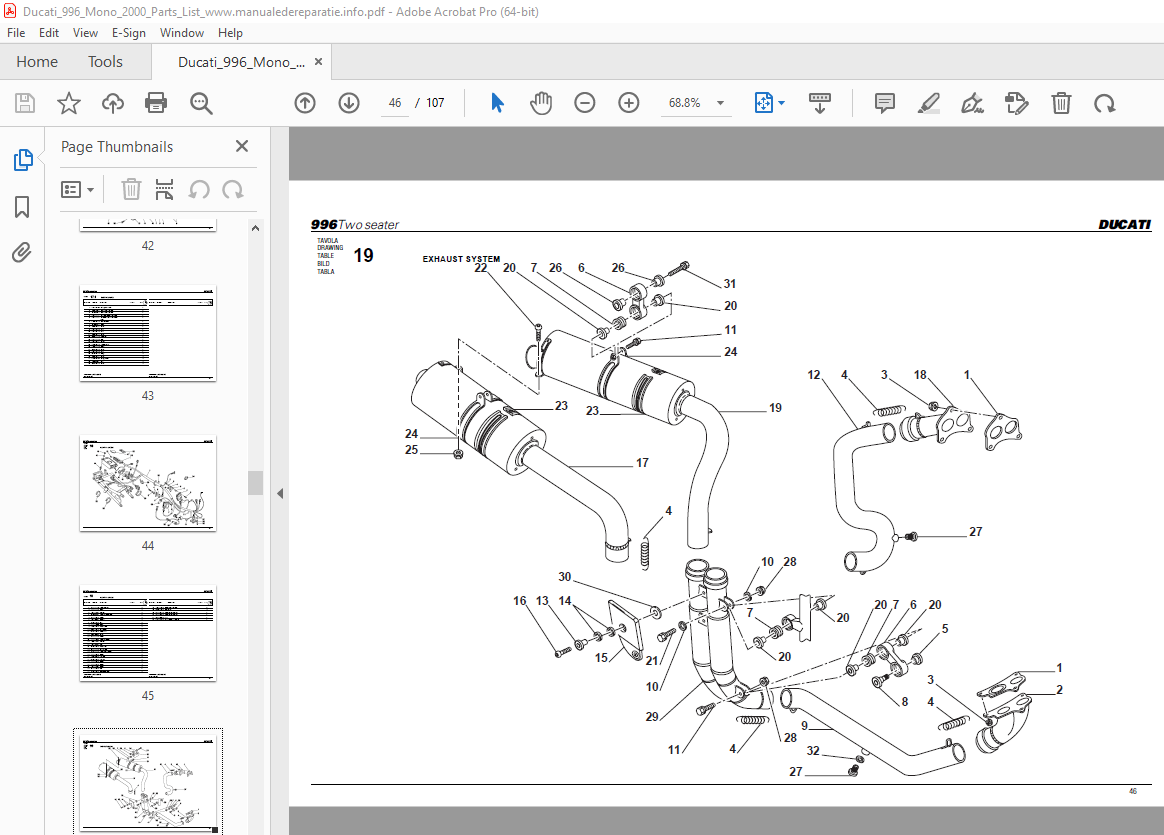Screen dimensions: 1164x835
Task: Switch to the Home tab
Action: coord(37,62)
